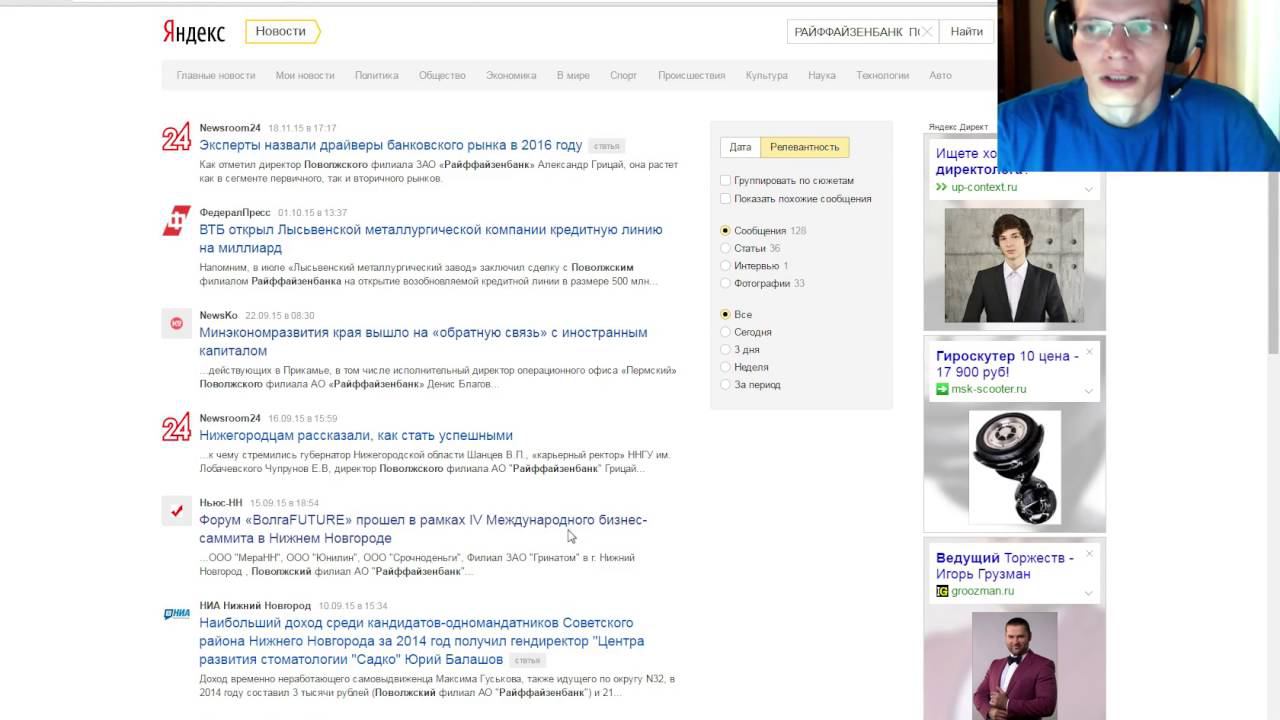Open the Наибольший доход среди кандидатов article
The image size is (1280, 720).
(x=421, y=641)
